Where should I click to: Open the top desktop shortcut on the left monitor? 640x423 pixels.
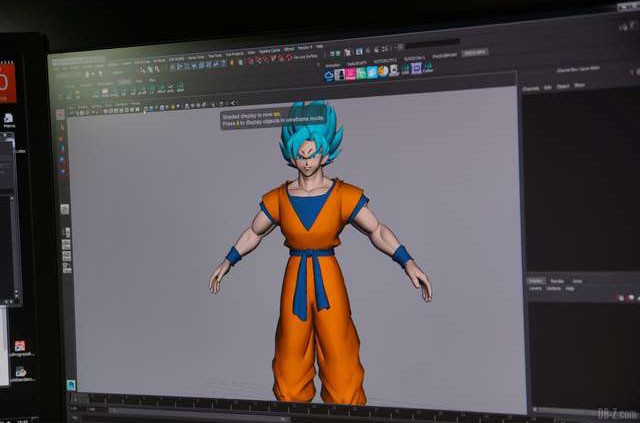click(x=9, y=120)
